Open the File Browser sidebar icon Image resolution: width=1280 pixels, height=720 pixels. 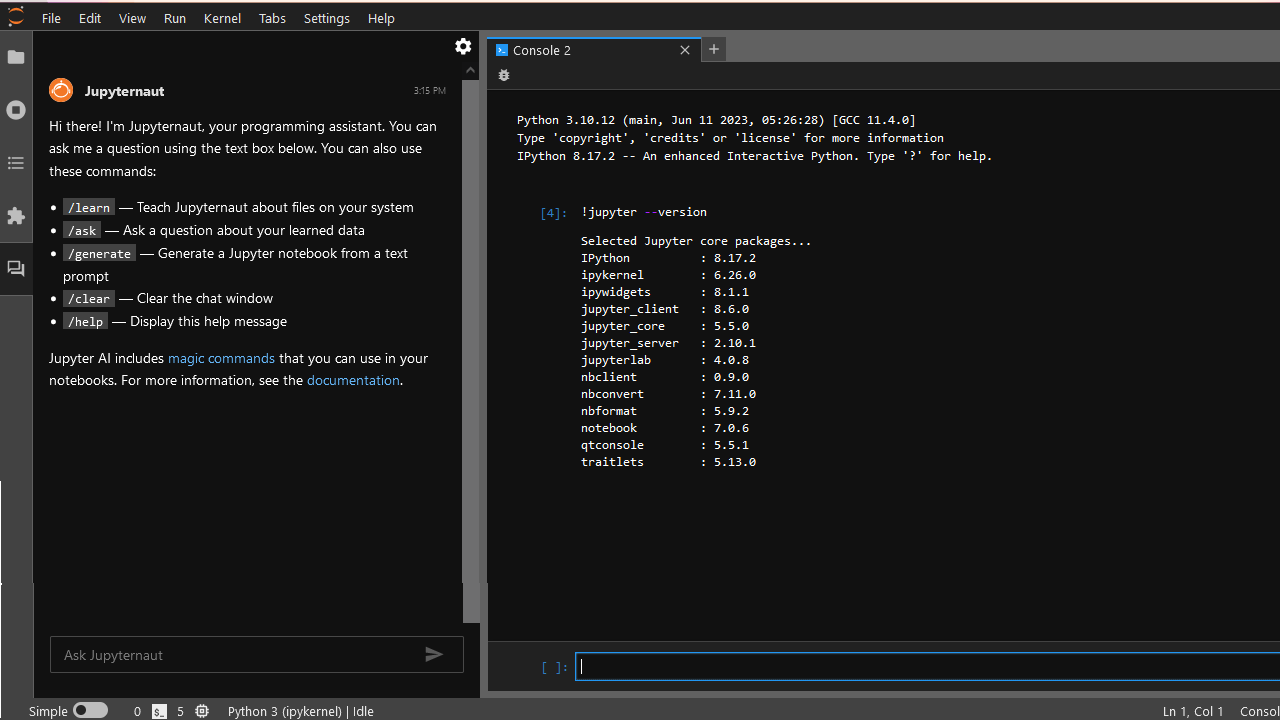pos(16,57)
